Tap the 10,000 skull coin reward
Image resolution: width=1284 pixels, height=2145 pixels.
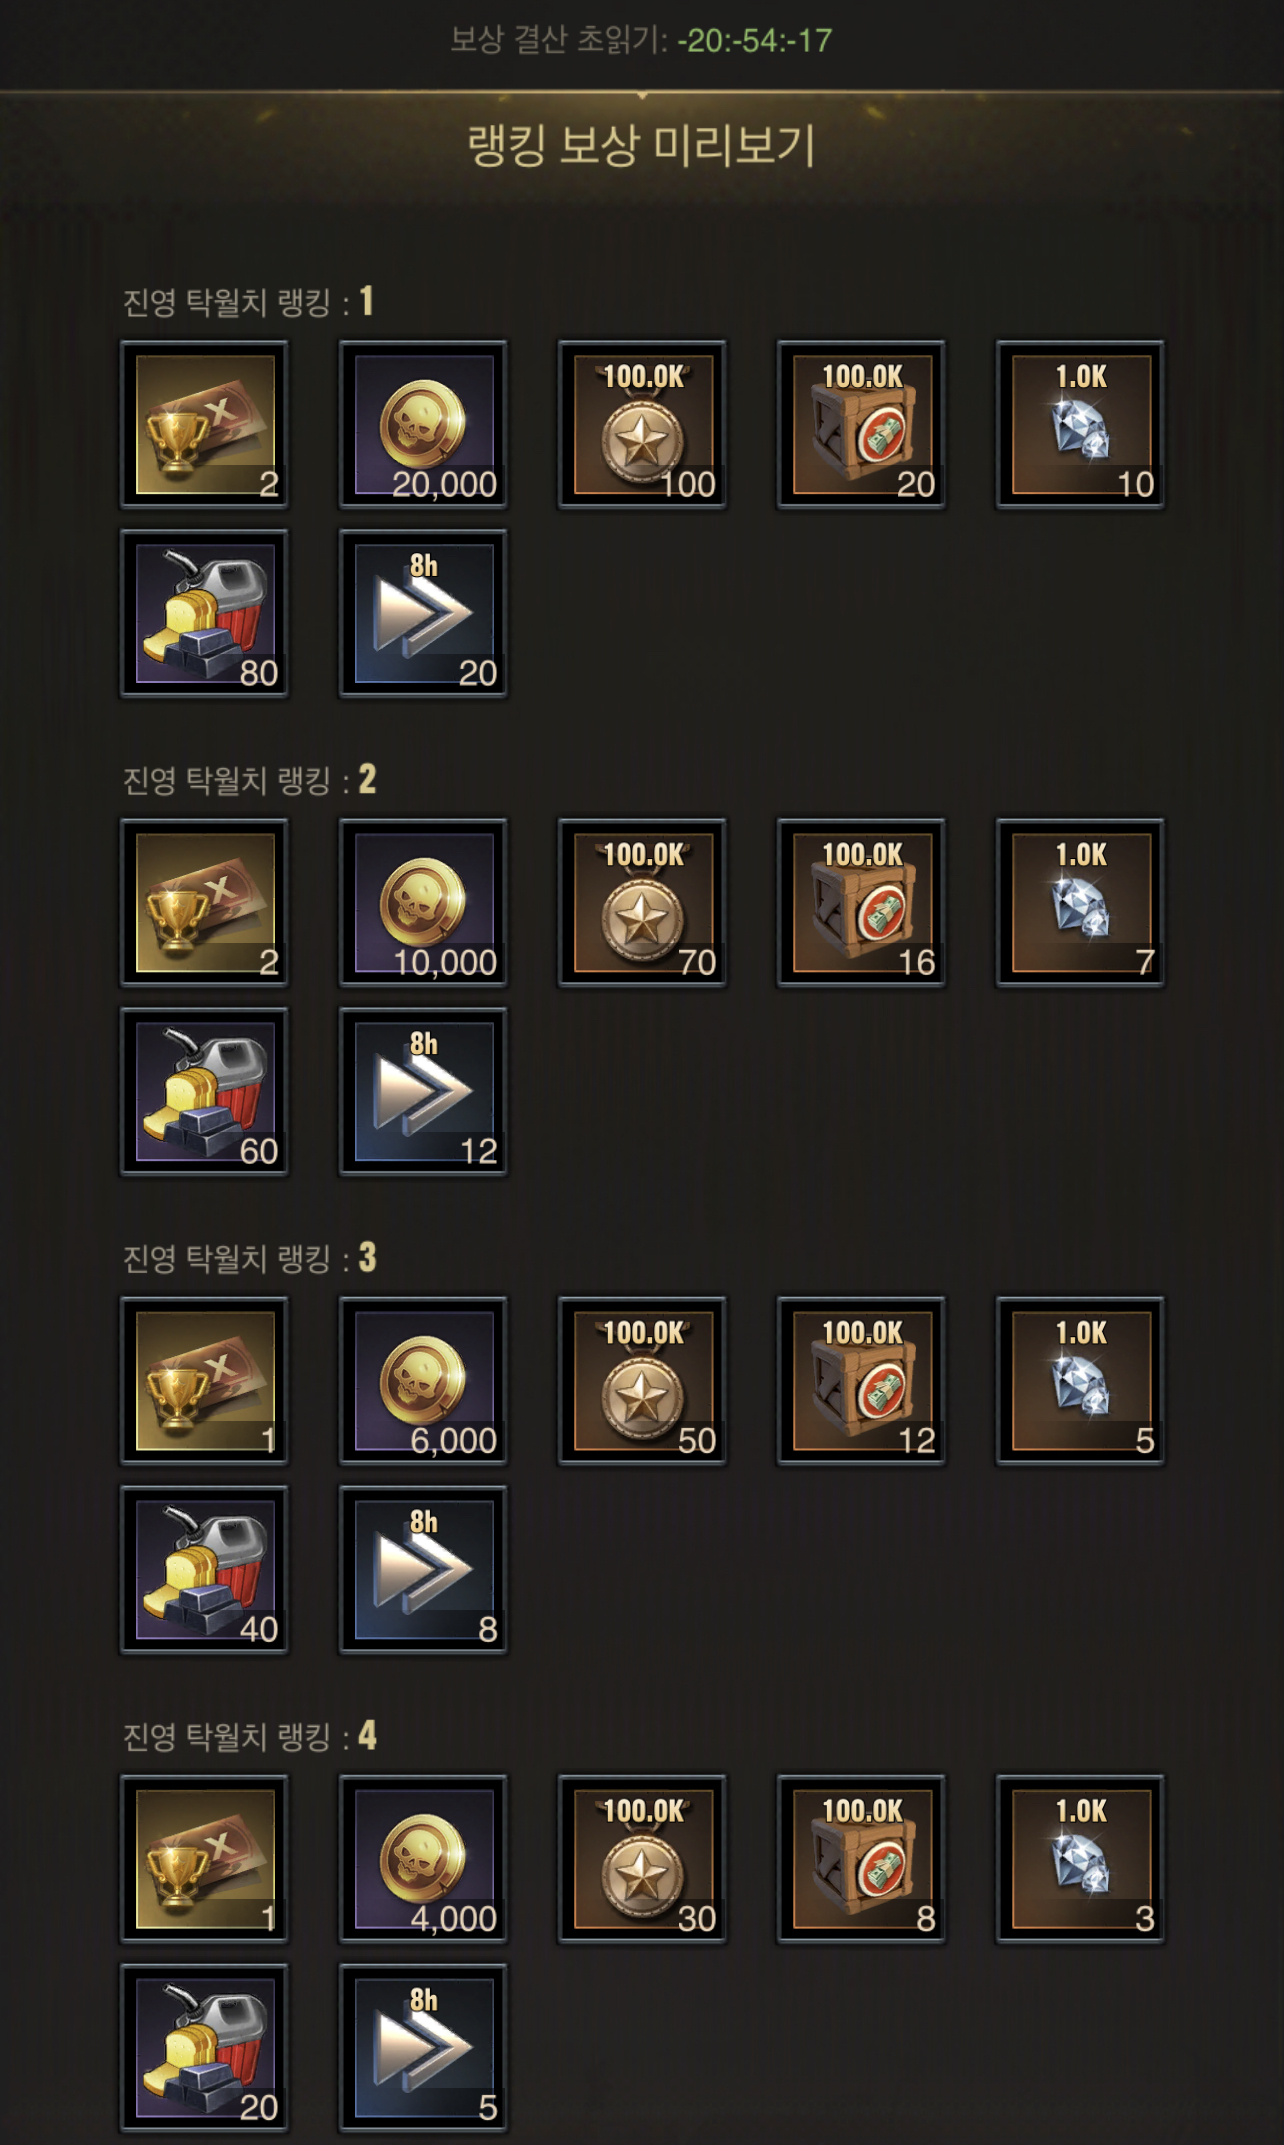coord(423,902)
